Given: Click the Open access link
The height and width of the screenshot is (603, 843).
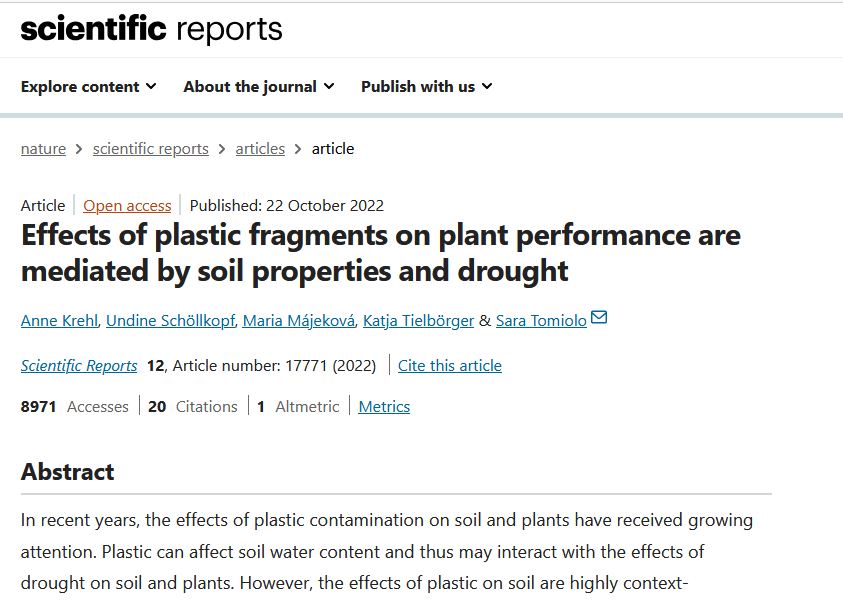Looking at the screenshot, I should (127, 206).
